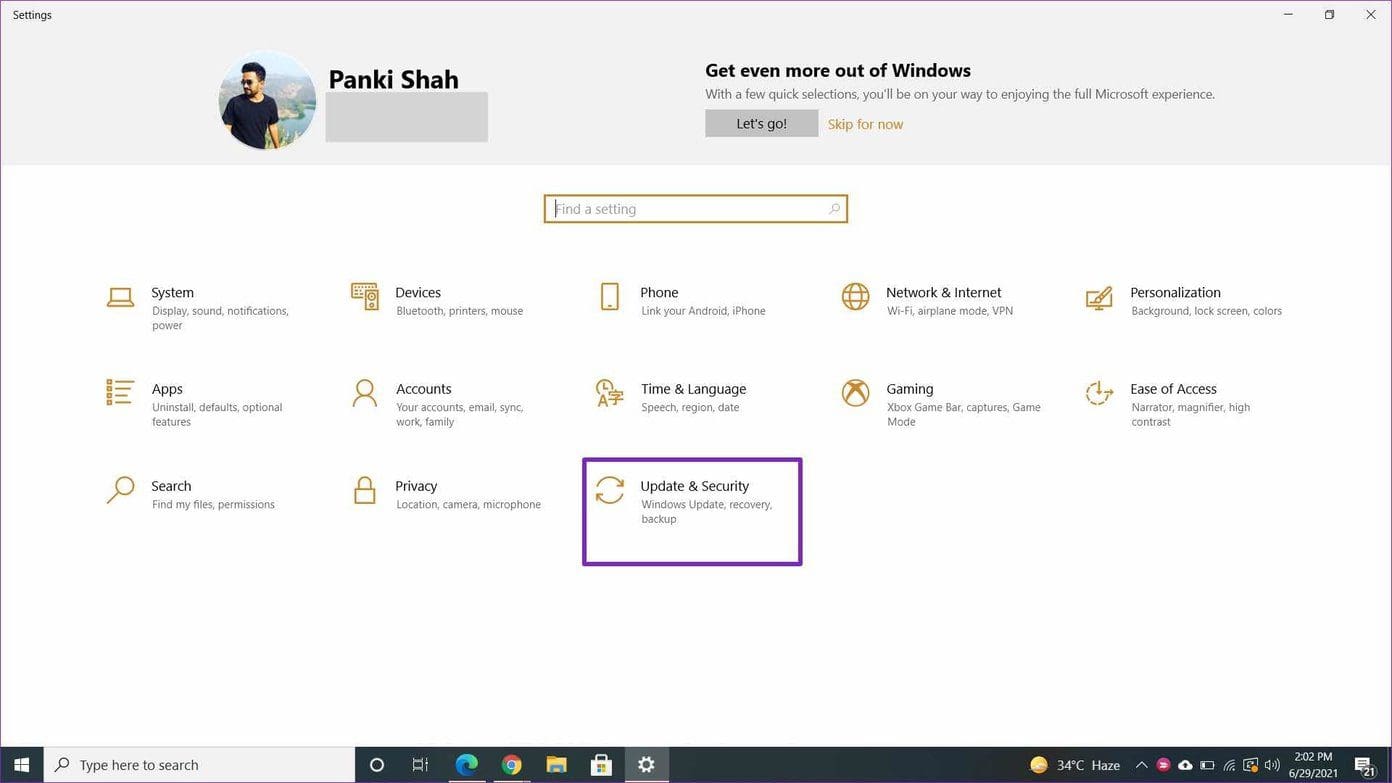This screenshot has height=783, width=1392.
Task: Click the Skip for now link
Action: 865,124
